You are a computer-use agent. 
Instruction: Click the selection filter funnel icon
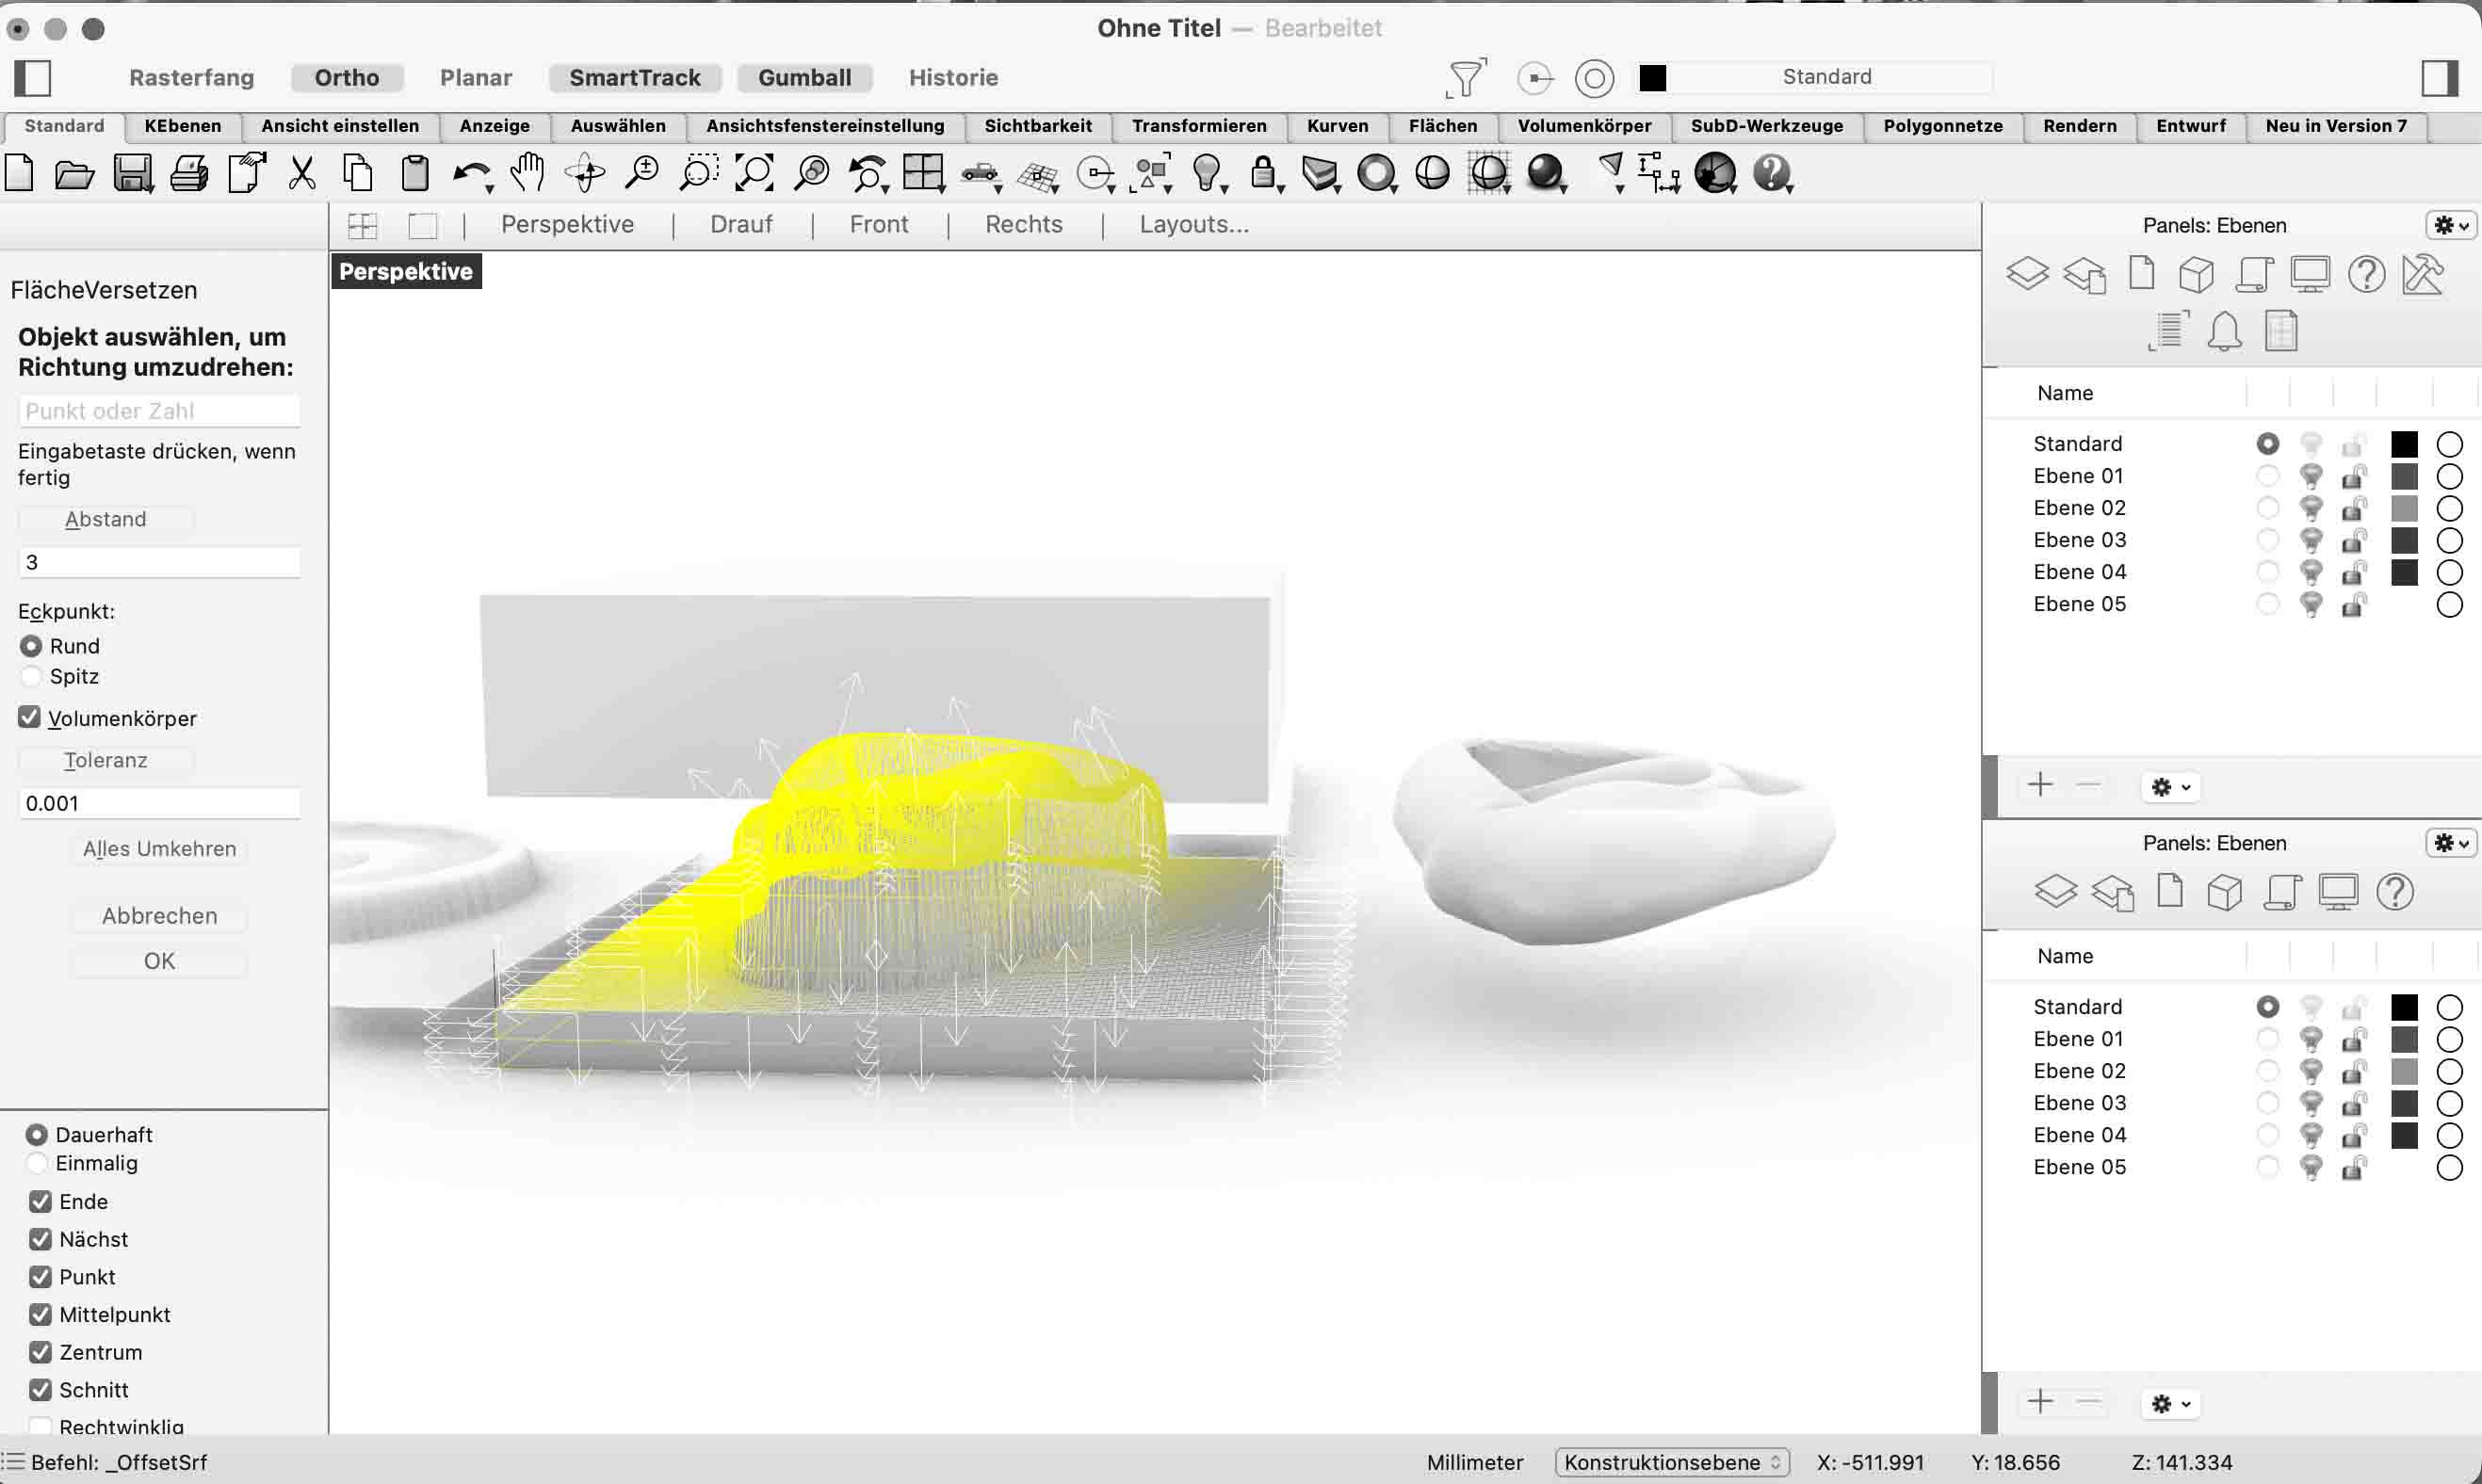pyautogui.click(x=1466, y=78)
